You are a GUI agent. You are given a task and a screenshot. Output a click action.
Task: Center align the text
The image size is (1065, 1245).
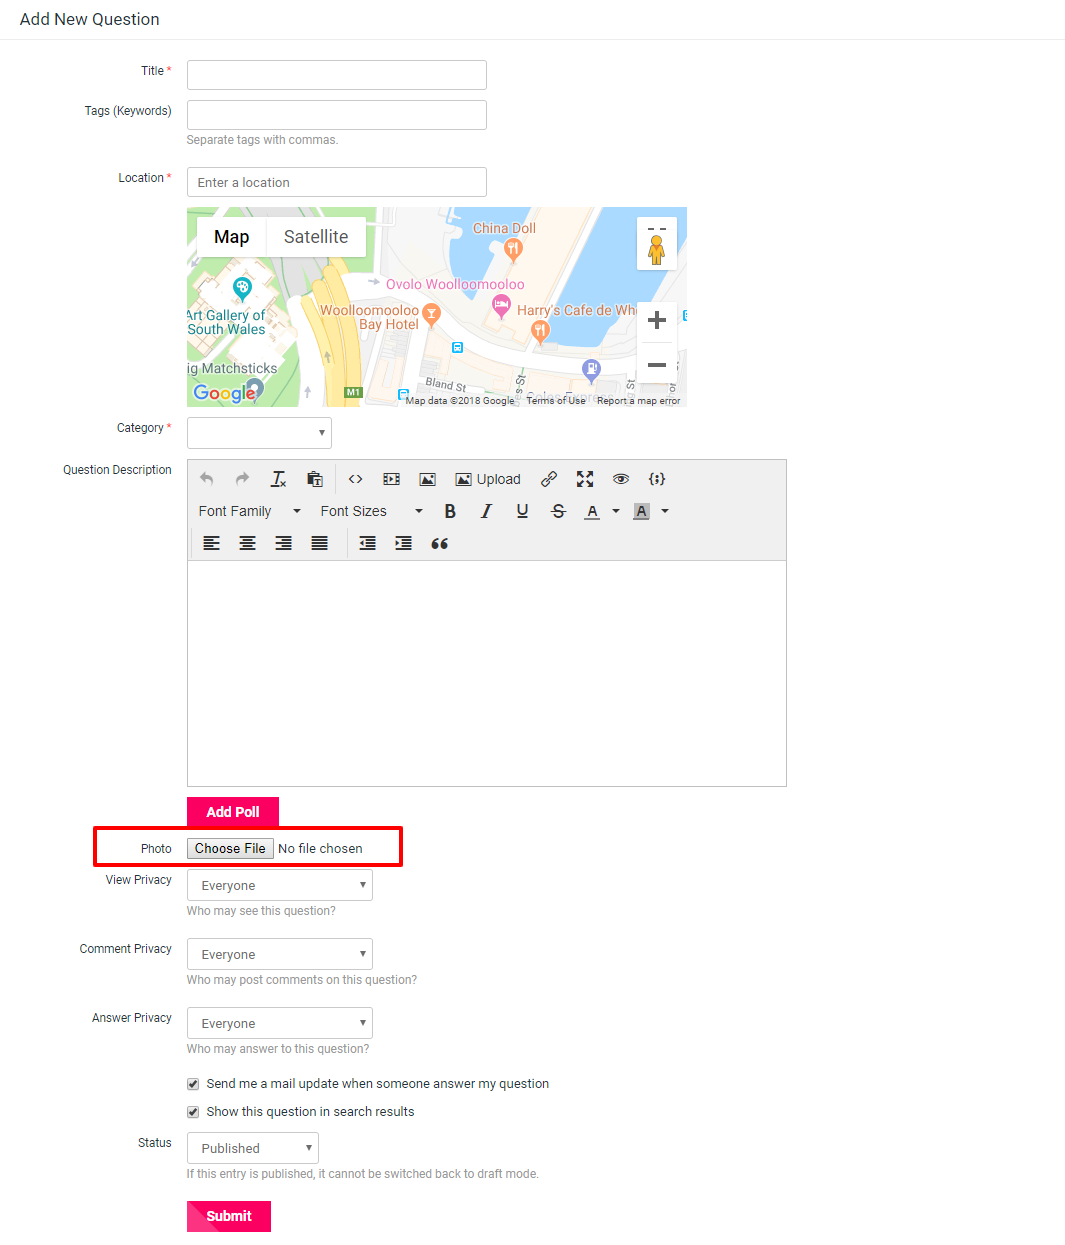tap(247, 543)
